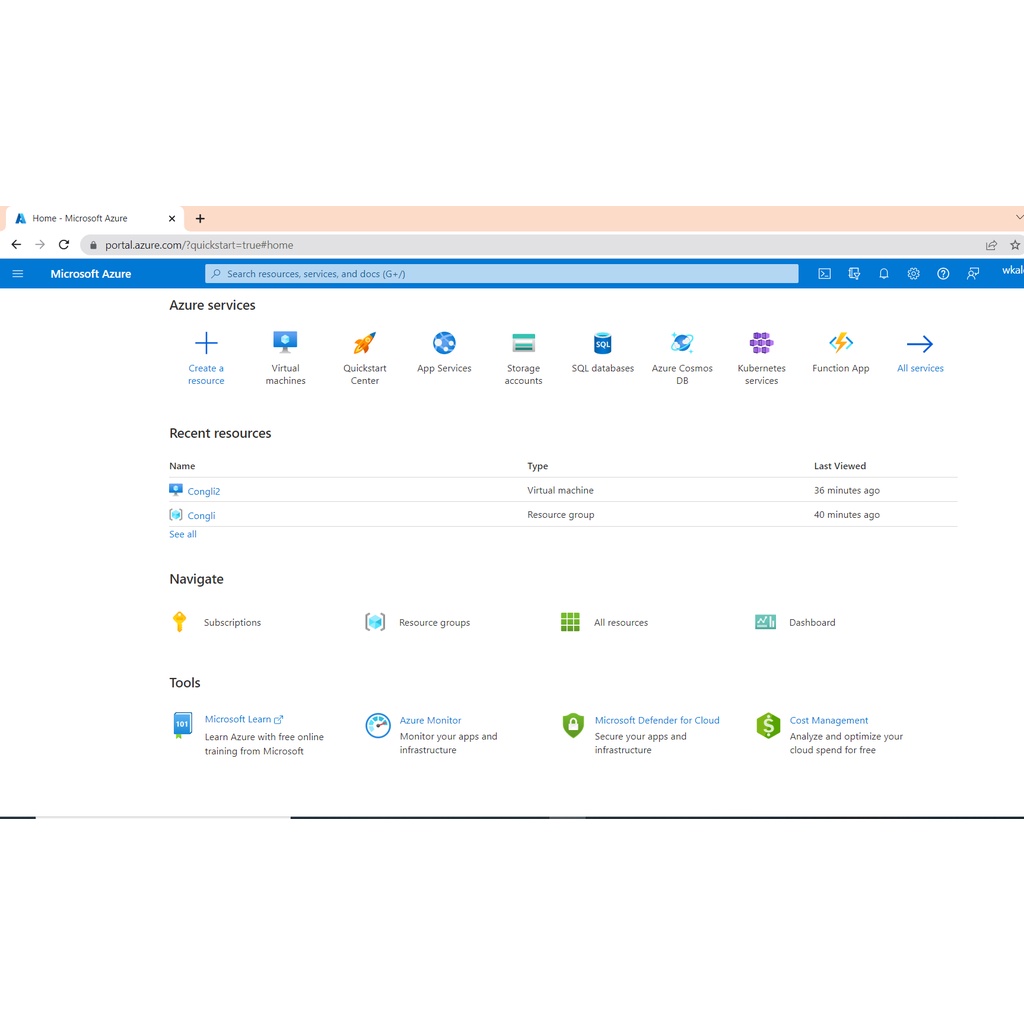Click the '40 minutes ago' cell
This screenshot has height=1024, width=1024.
846,515
